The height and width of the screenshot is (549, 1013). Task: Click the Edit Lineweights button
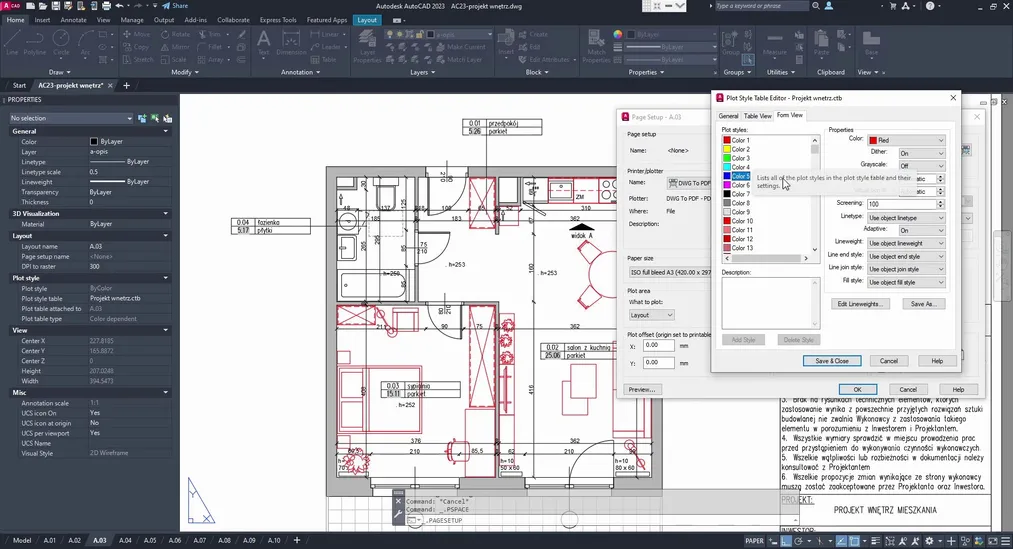click(x=859, y=304)
